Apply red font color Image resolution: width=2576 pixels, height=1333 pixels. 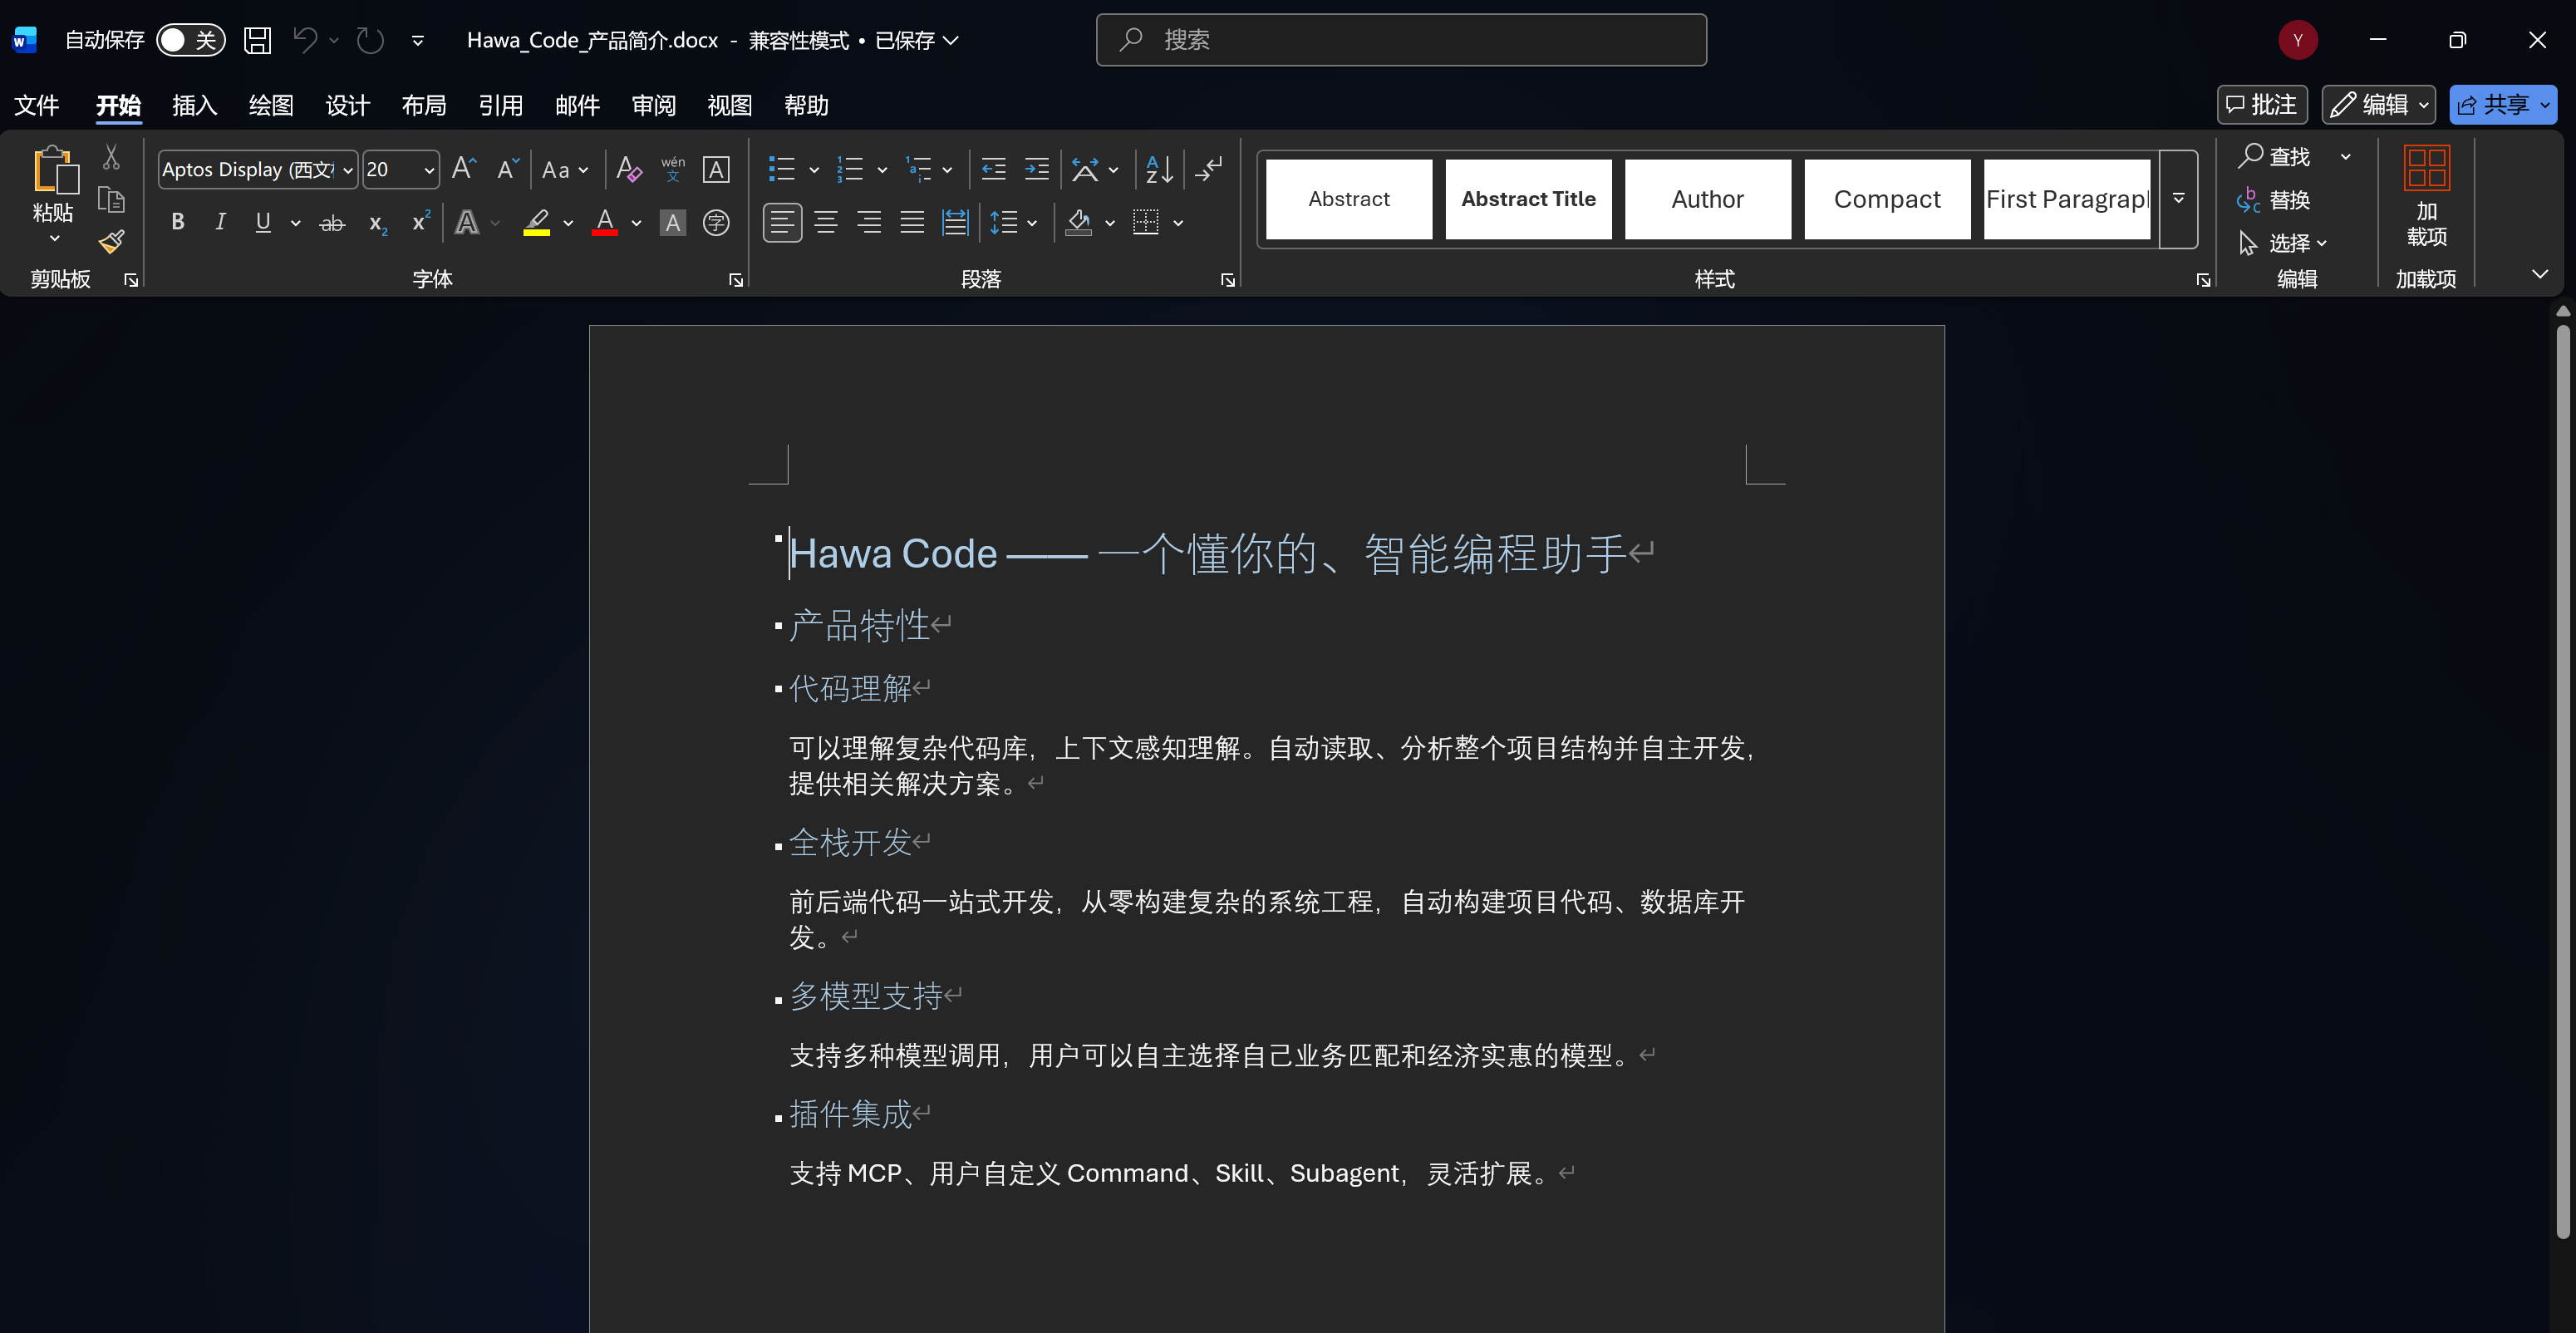604,222
